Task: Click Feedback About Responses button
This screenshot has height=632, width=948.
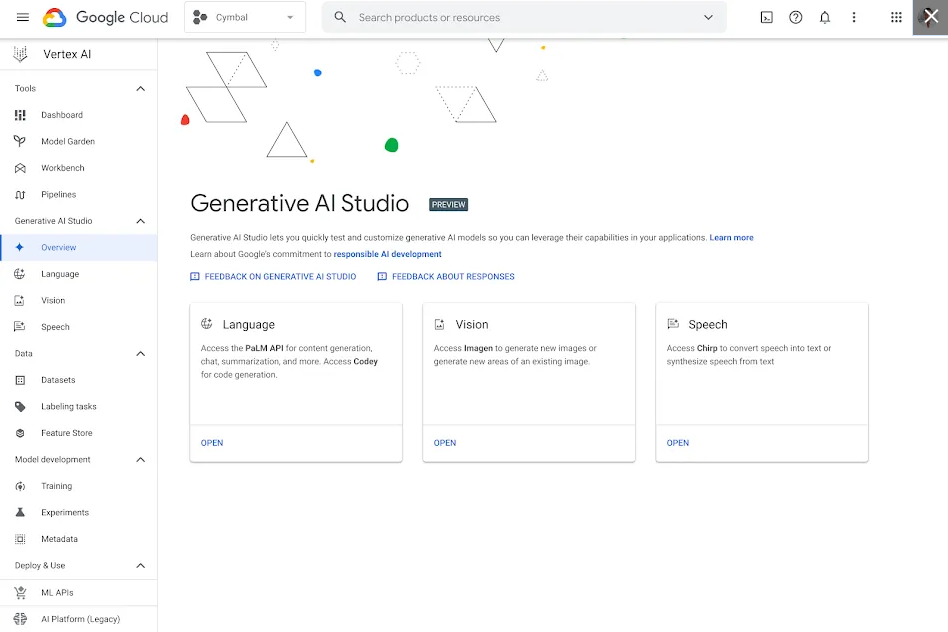Action: point(446,276)
